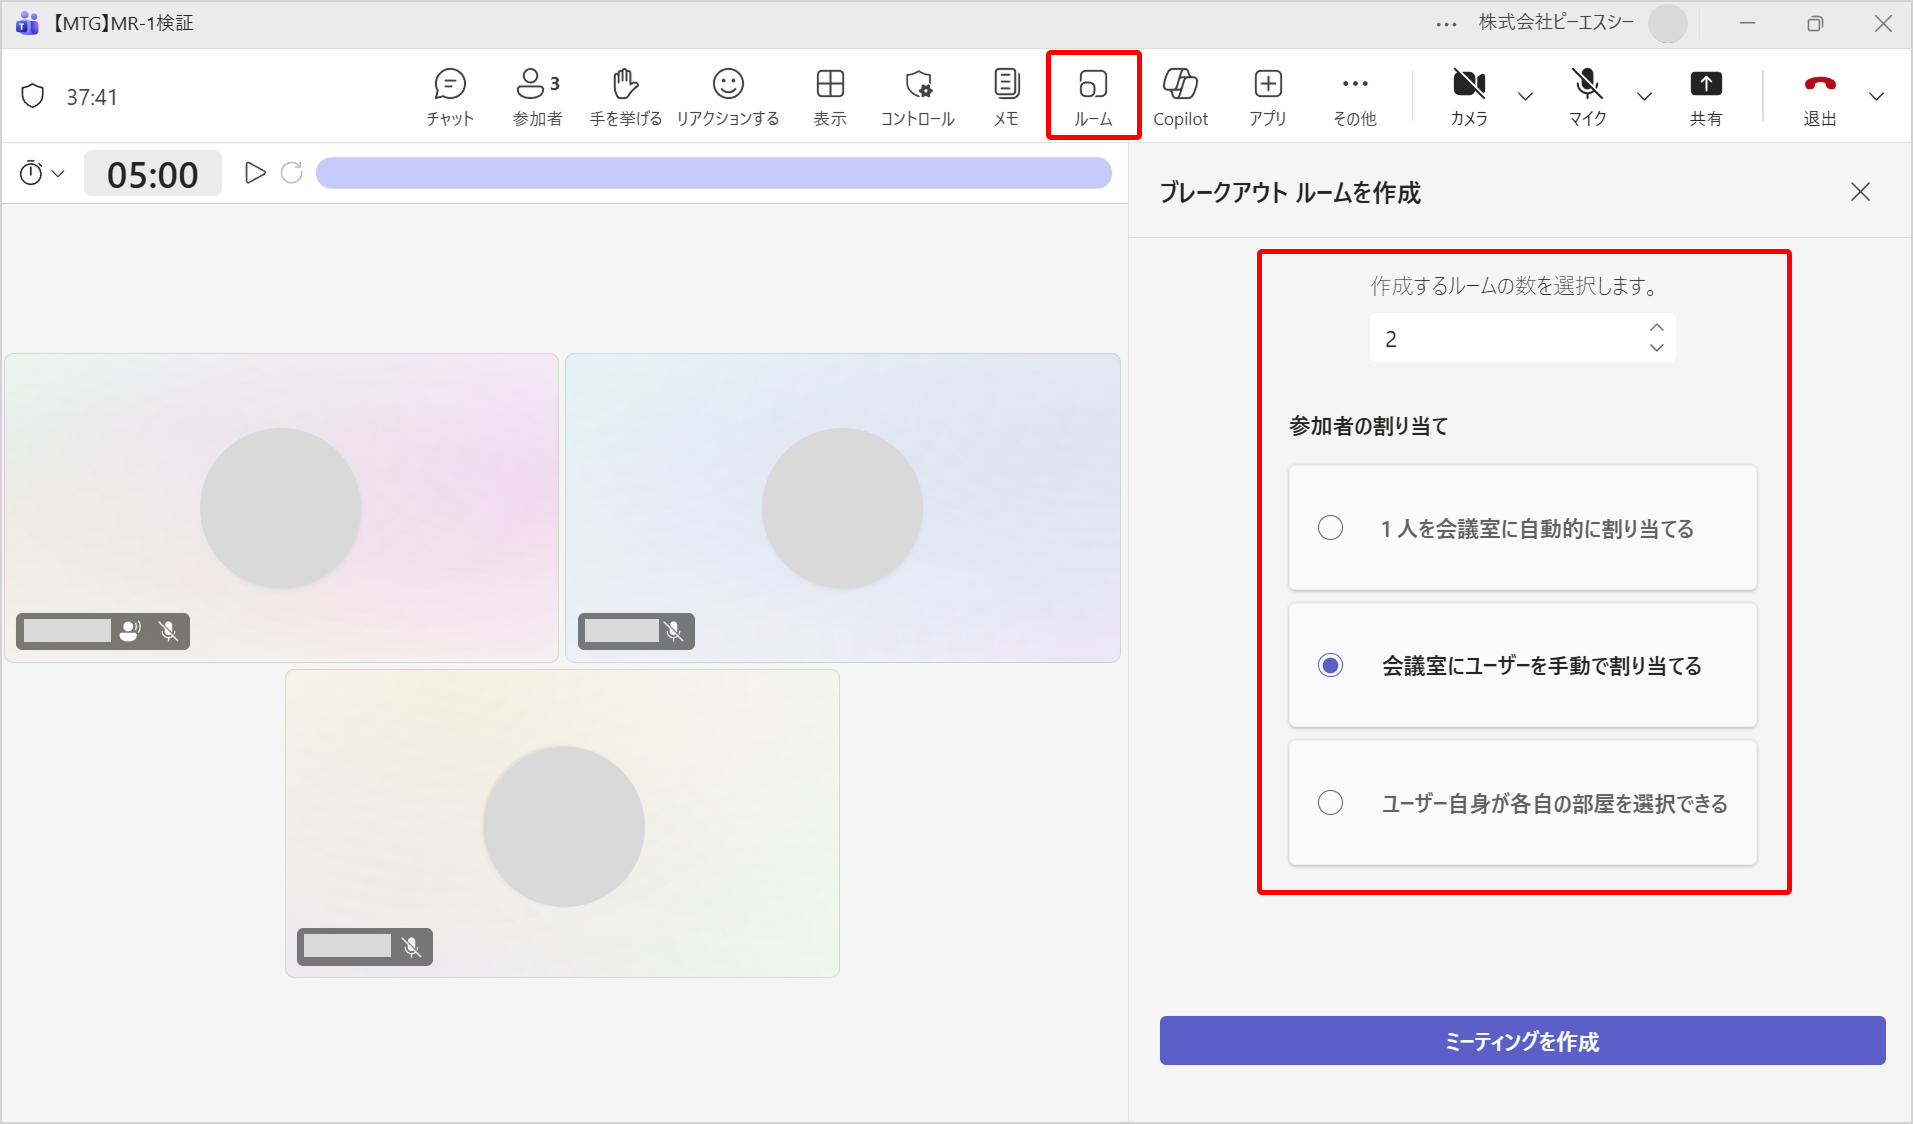Image resolution: width=1913 pixels, height=1124 pixels.
Task: Click the timer progress bar
Action: point(713,174)
